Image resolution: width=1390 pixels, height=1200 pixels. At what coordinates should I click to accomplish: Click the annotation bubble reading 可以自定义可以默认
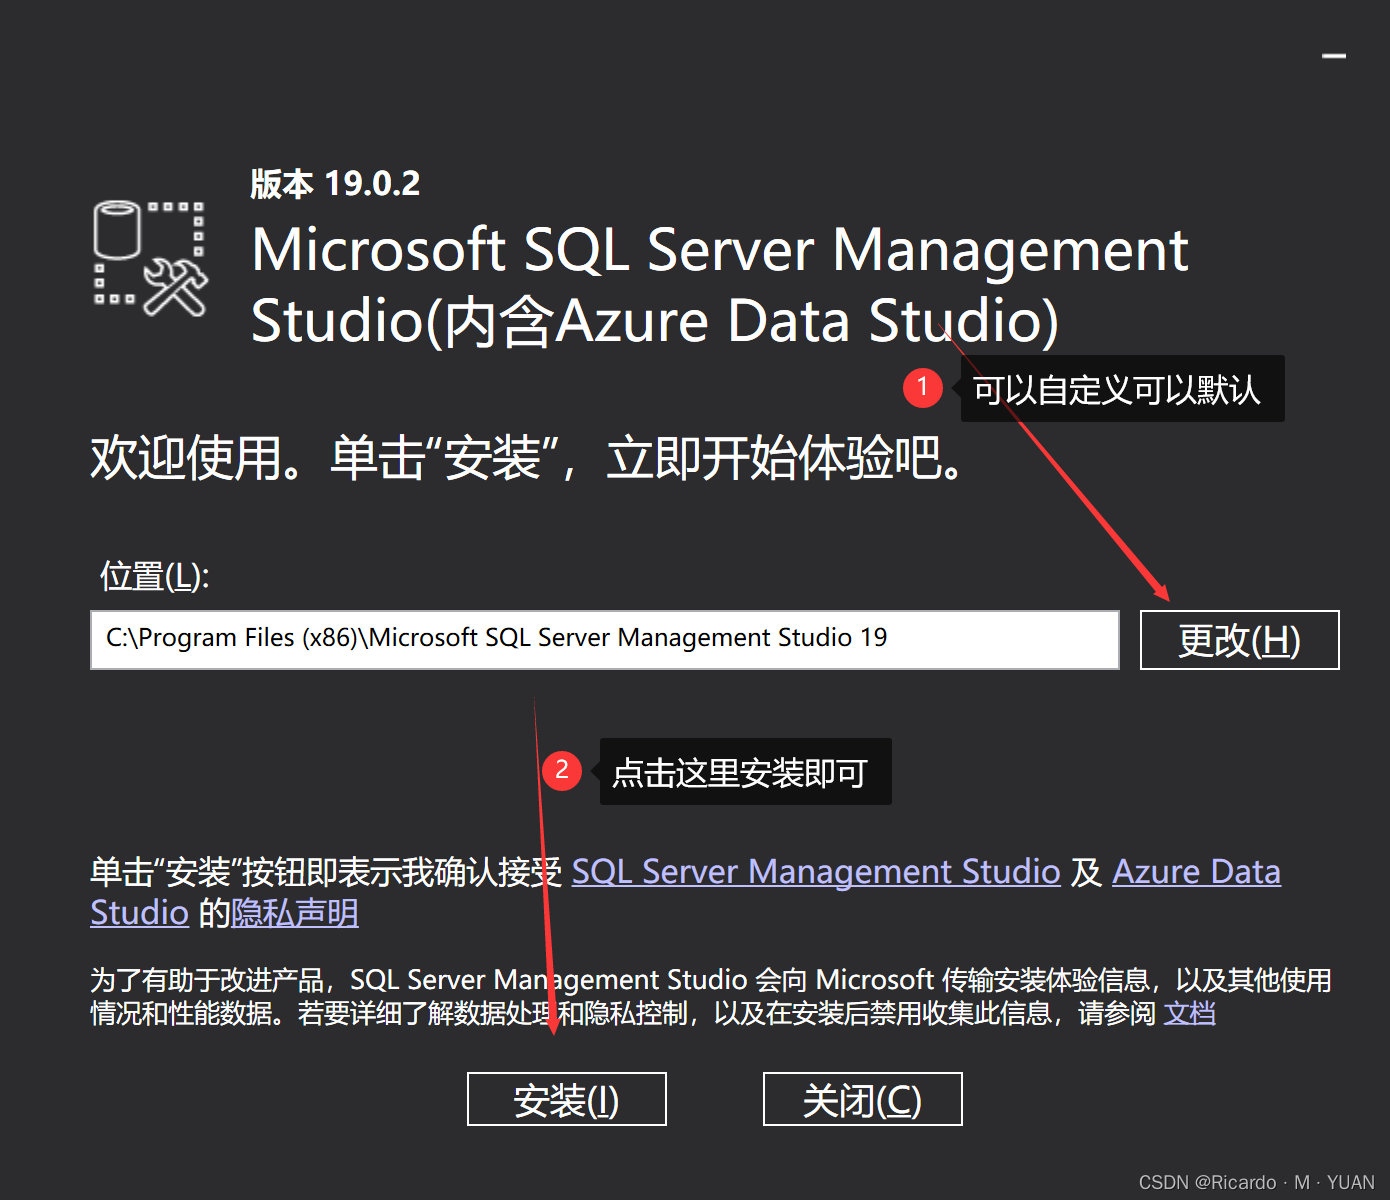click(1120, 389)
